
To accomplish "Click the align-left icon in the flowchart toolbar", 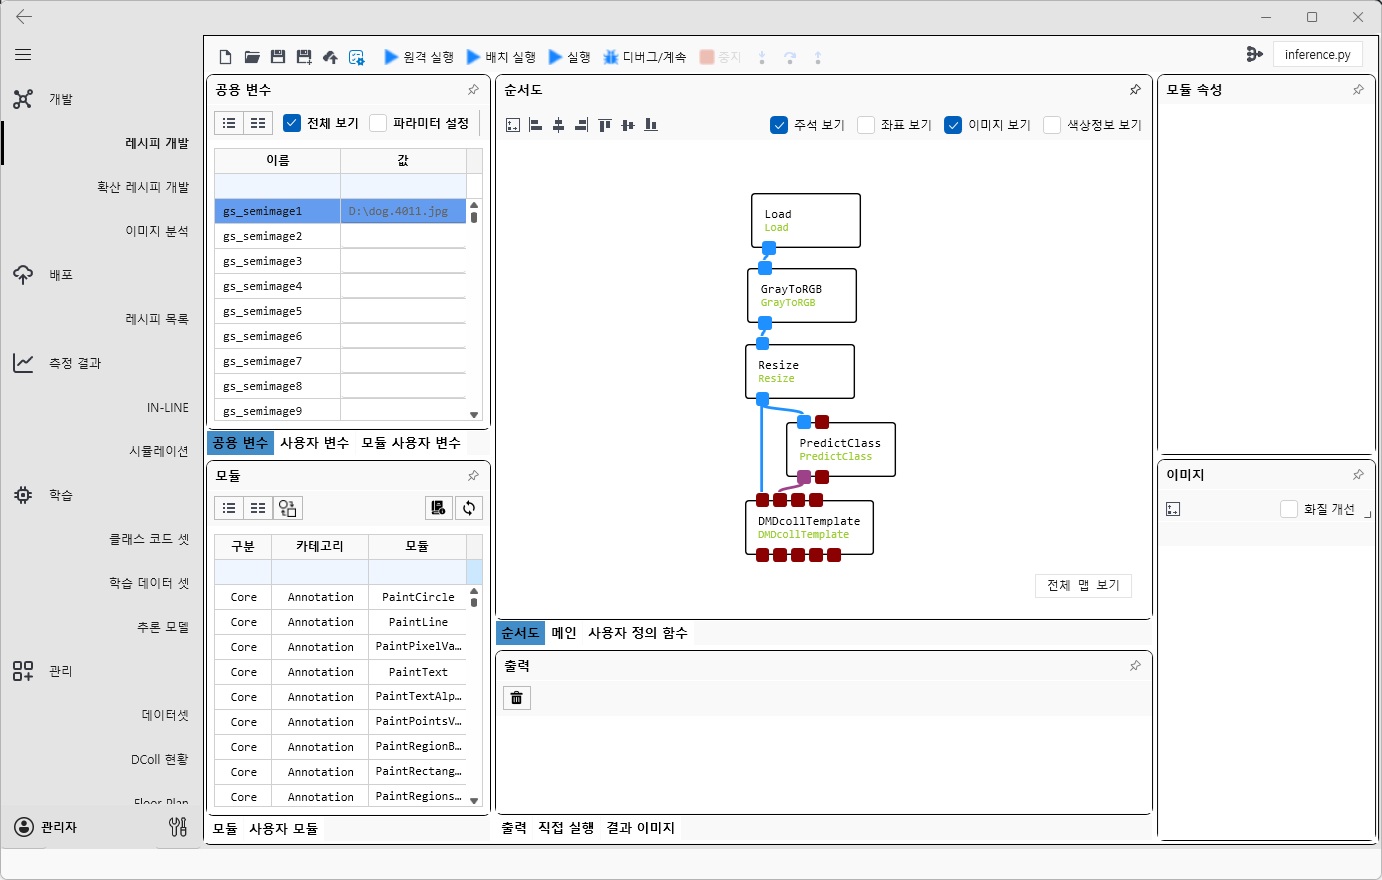I will click(535, 123).
